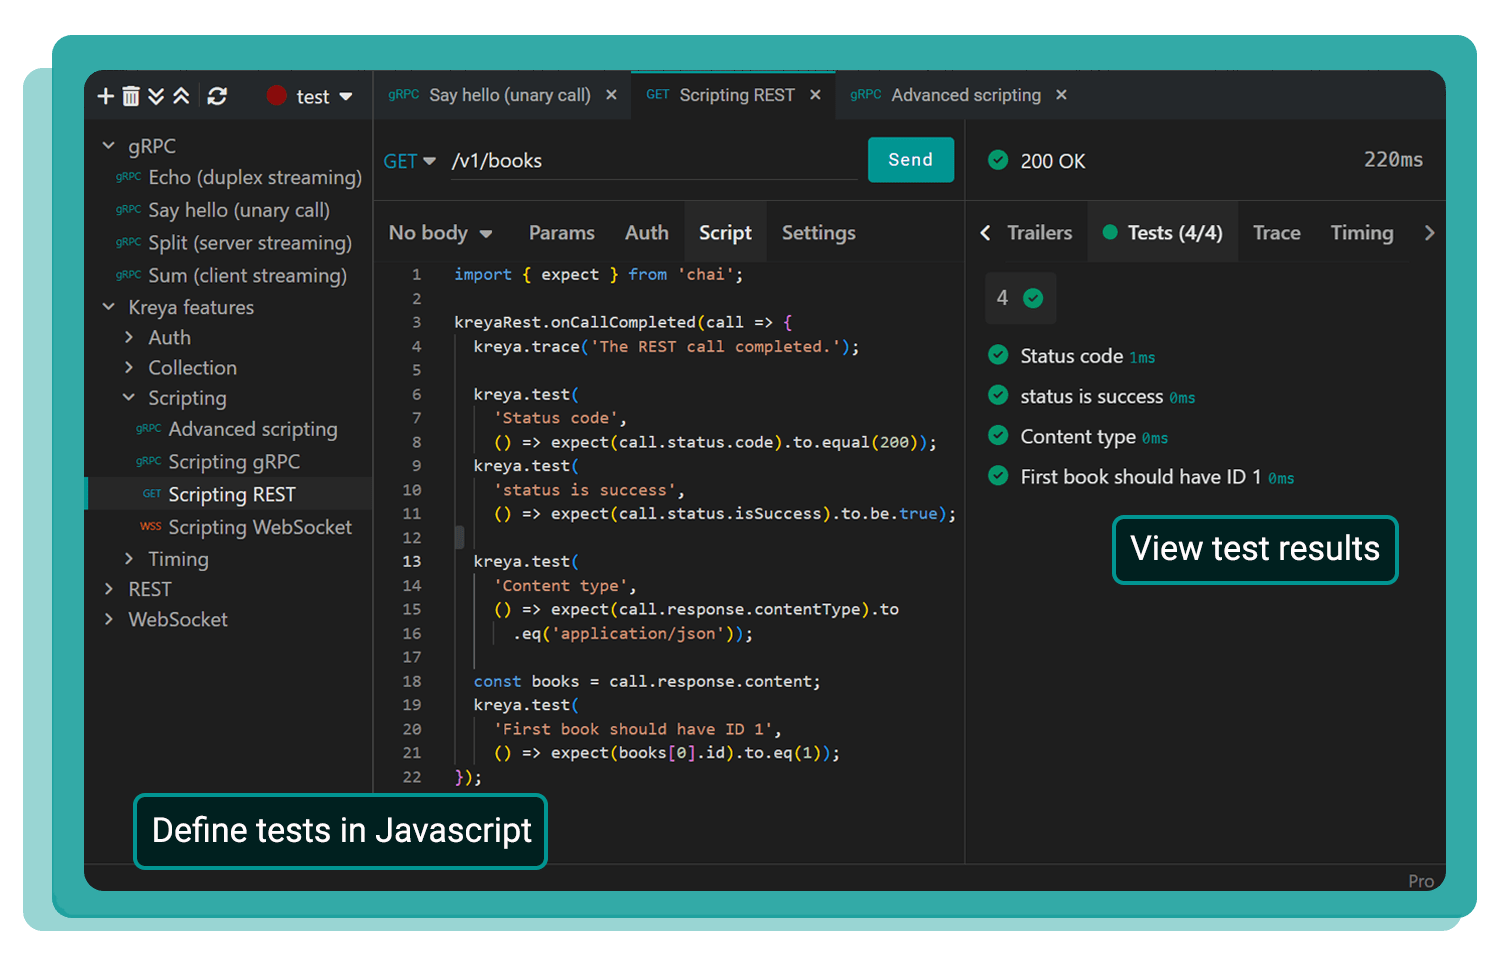Collapse the Scripting folder in the sidebar

129,397
